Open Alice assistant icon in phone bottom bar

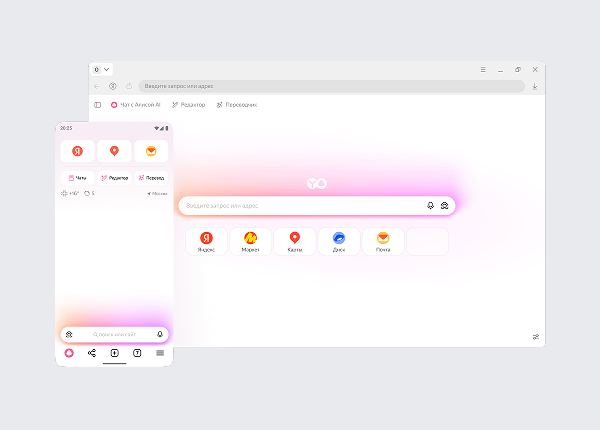(x=69, y=353)
